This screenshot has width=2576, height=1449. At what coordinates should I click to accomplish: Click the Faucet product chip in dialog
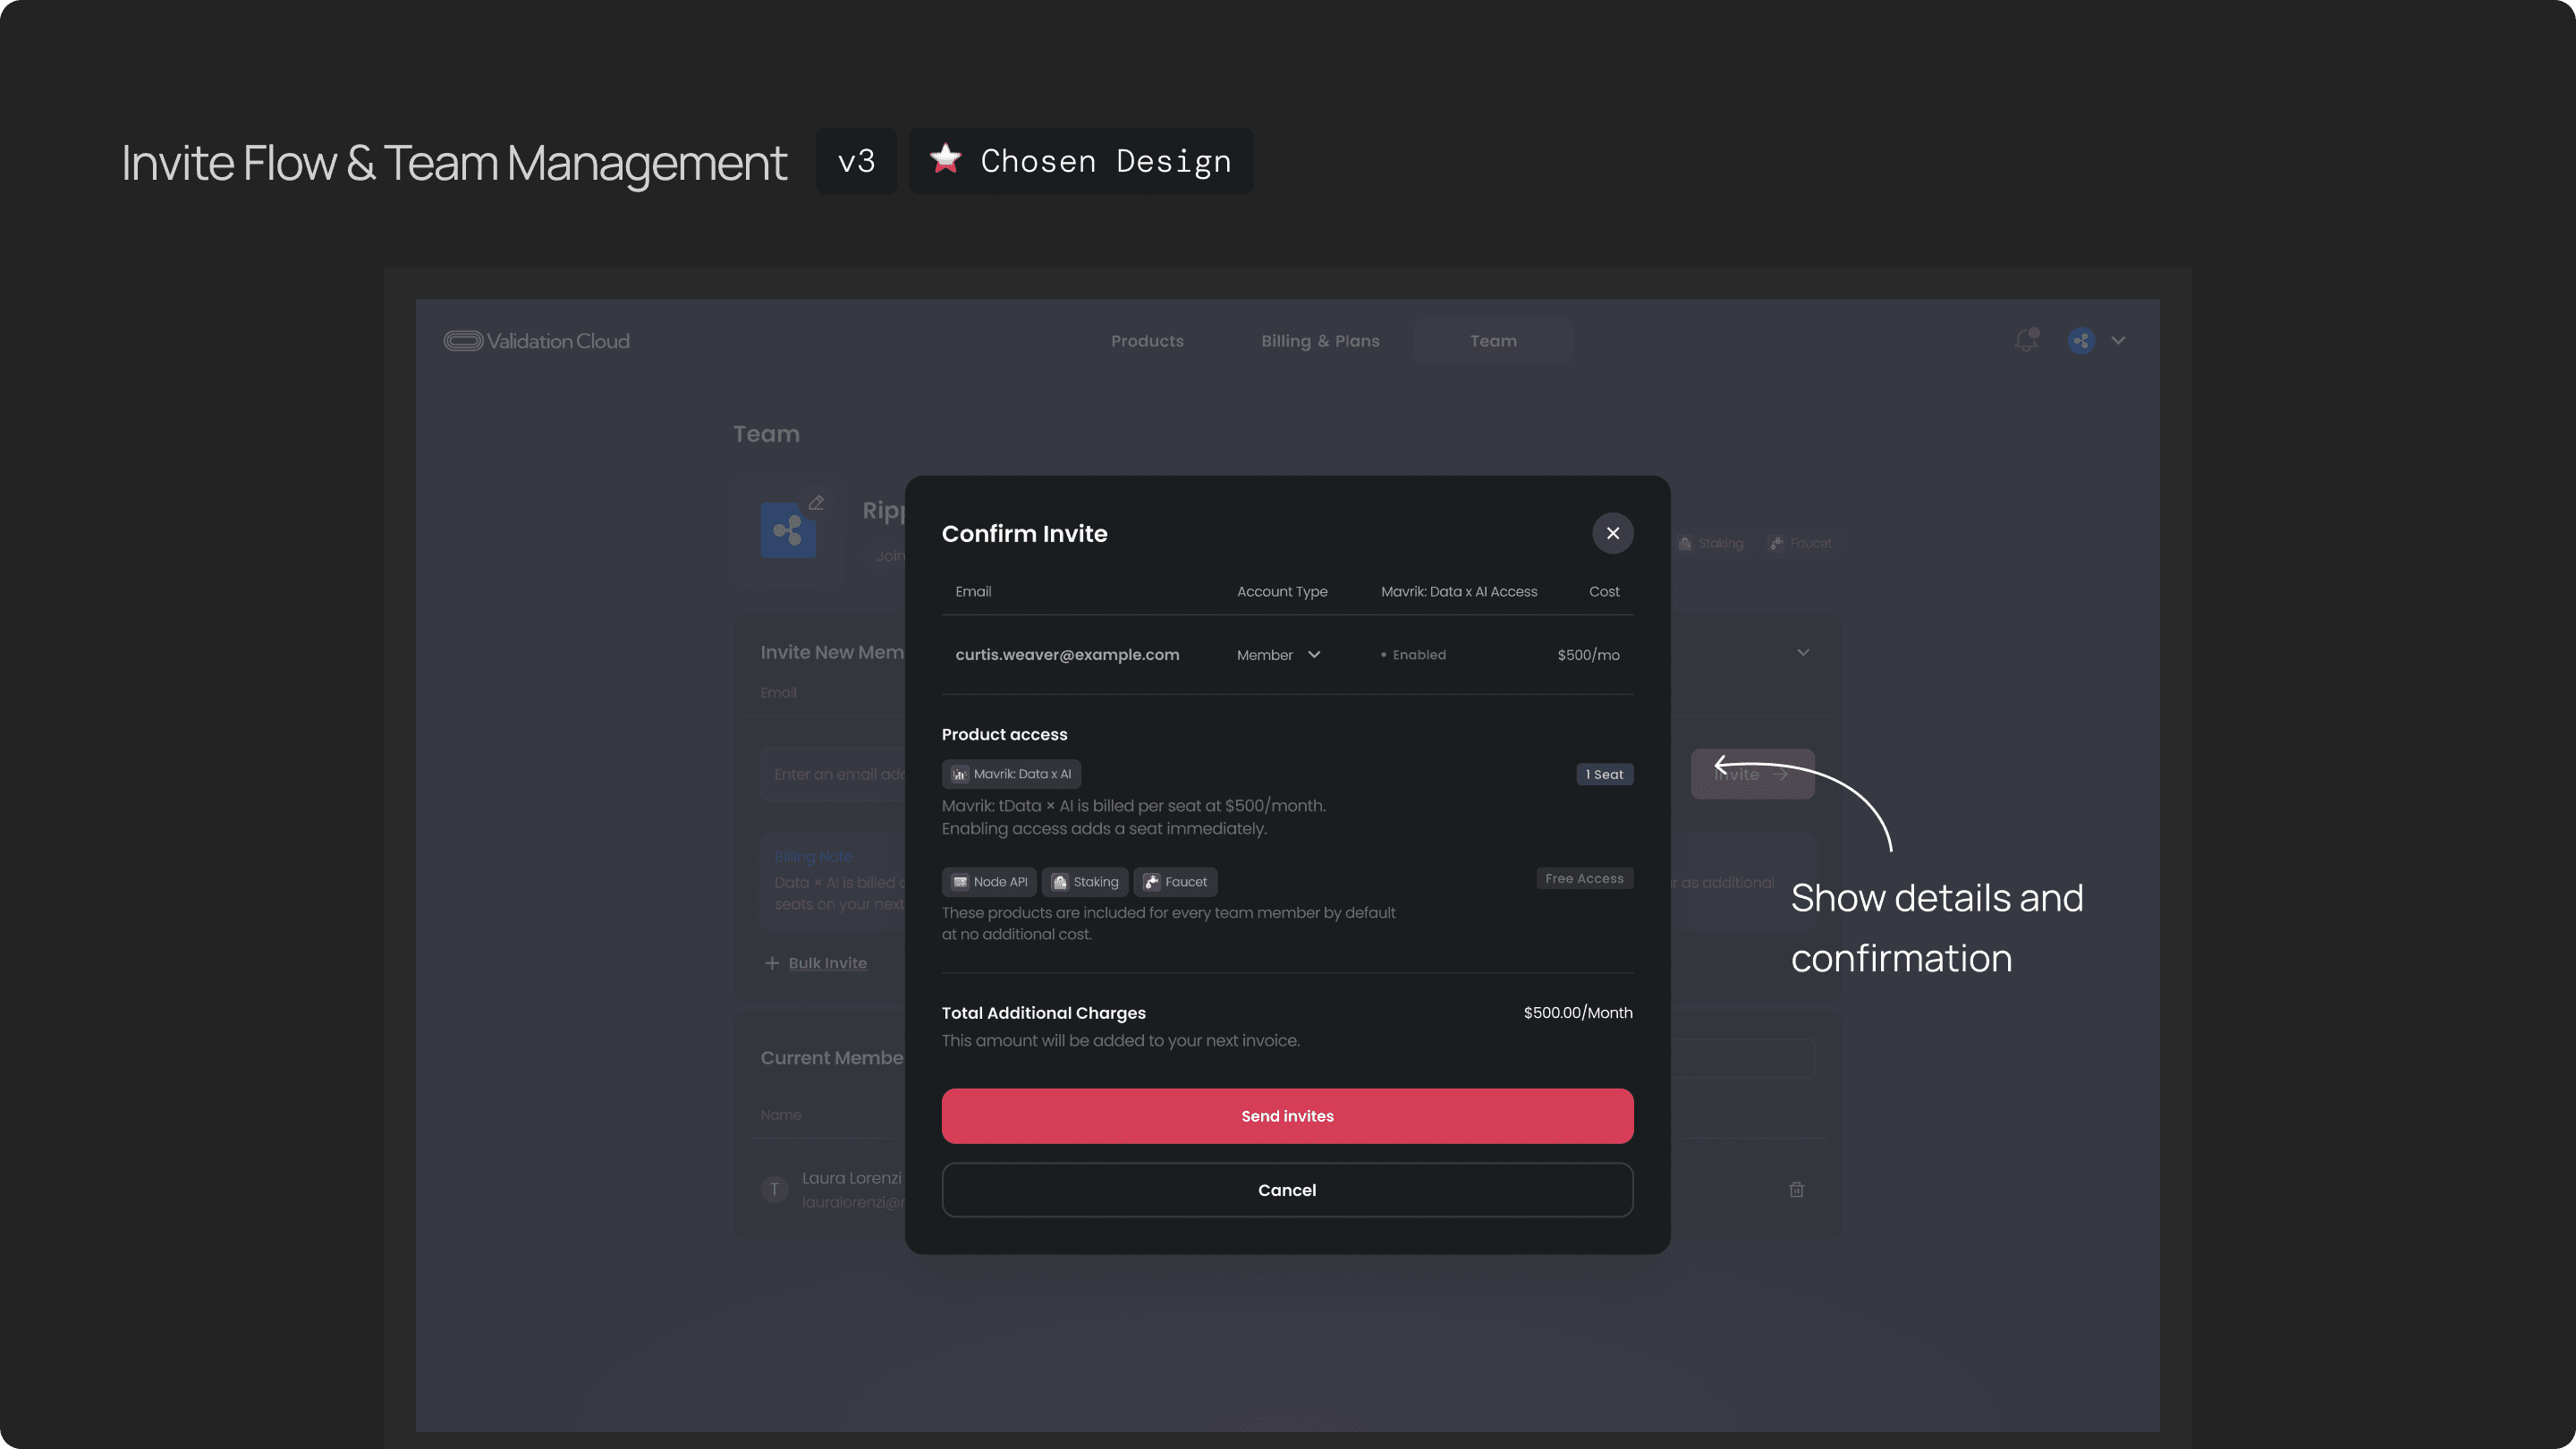point(1175,882)
